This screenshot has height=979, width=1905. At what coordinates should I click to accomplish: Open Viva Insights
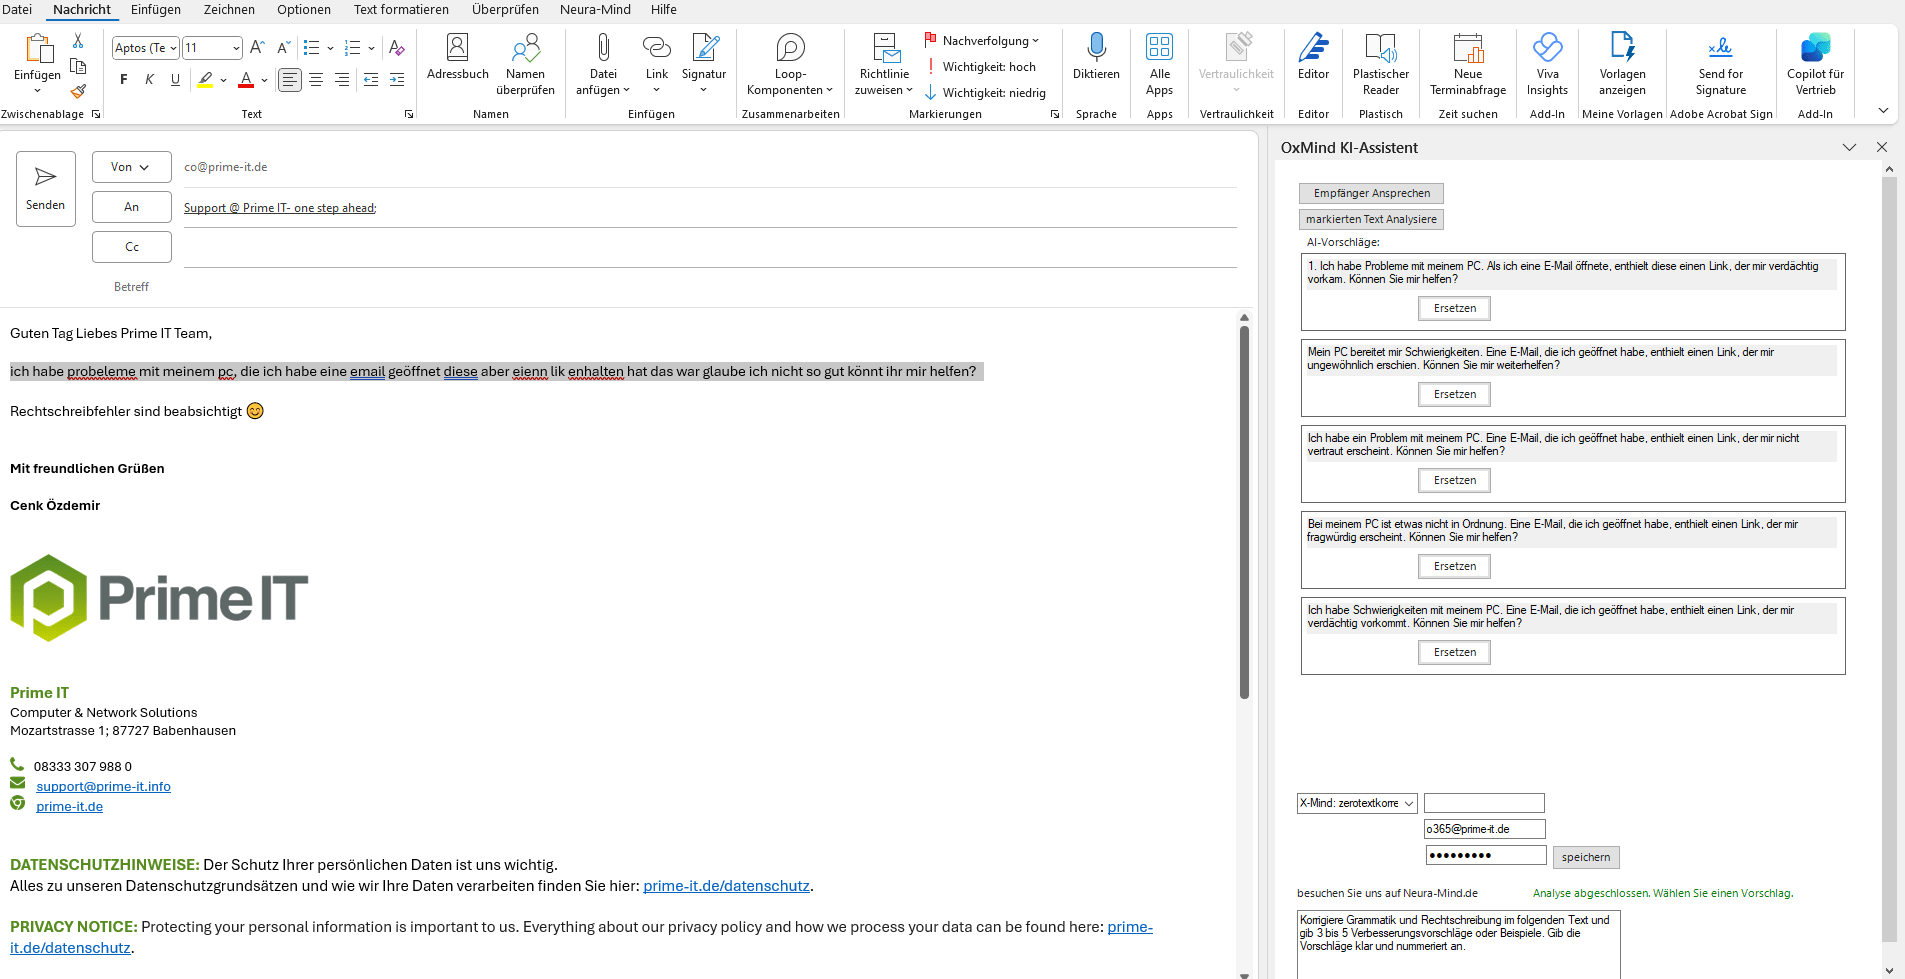(1547, 65)
